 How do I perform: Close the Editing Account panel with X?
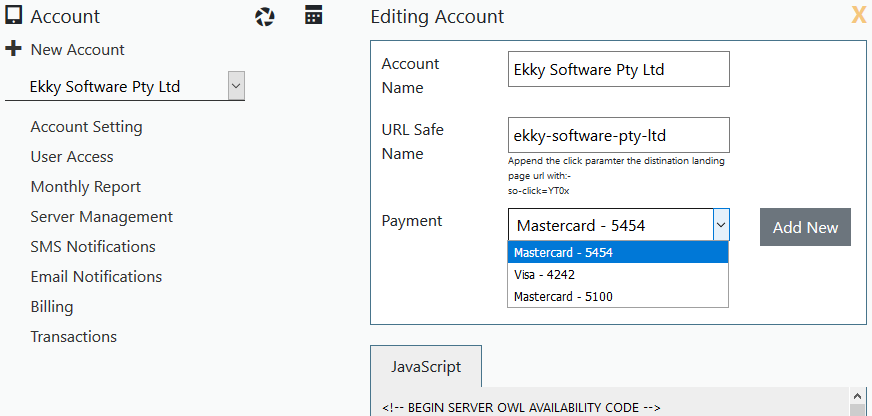[x=859, y=16]
